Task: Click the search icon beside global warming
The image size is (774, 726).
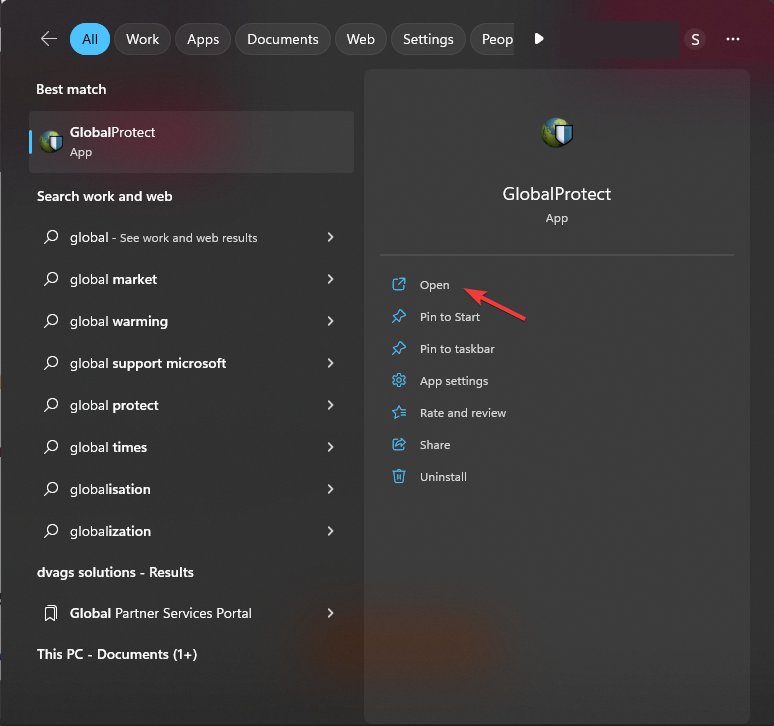Action: pos(51,321)
